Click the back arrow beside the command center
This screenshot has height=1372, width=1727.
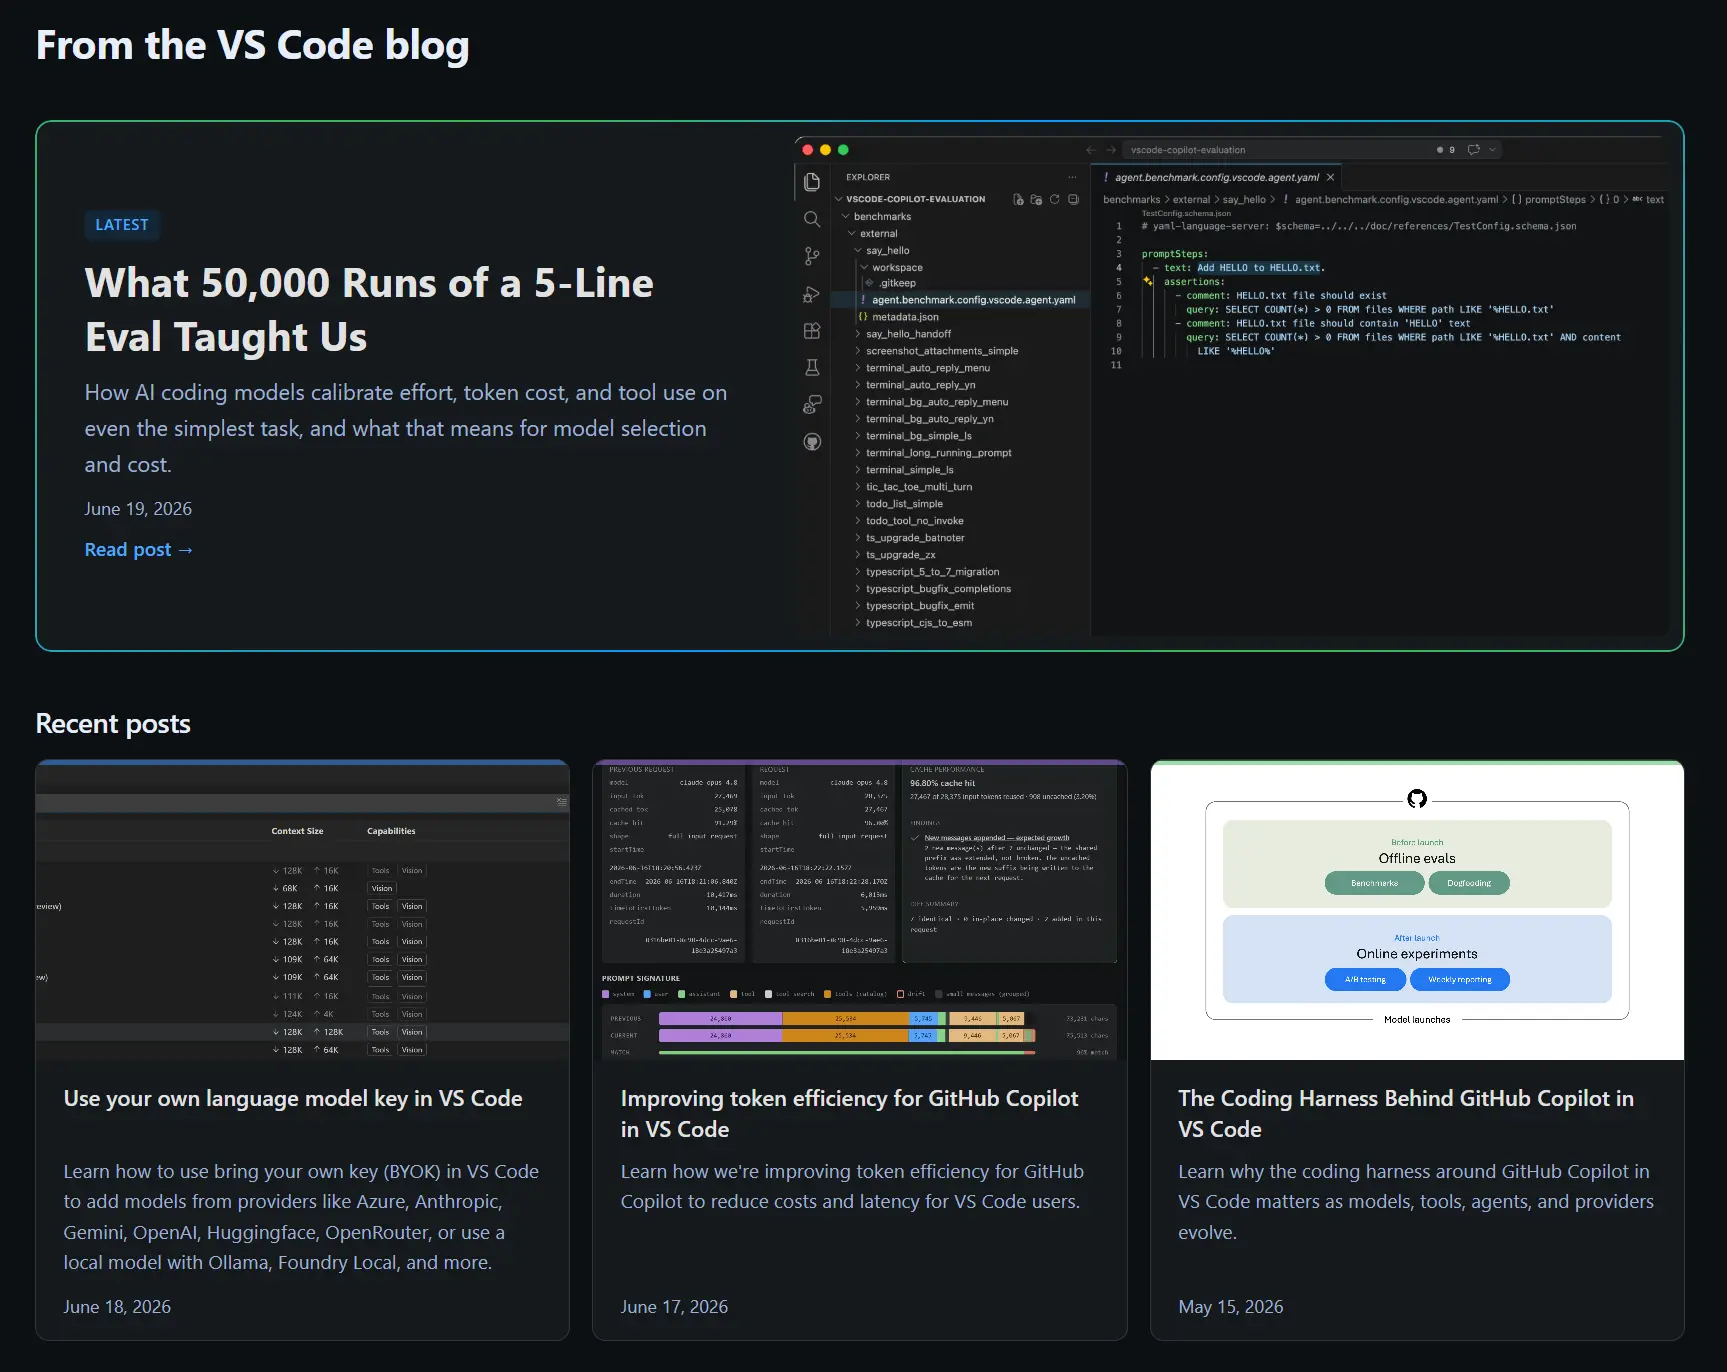[1091, 150]
